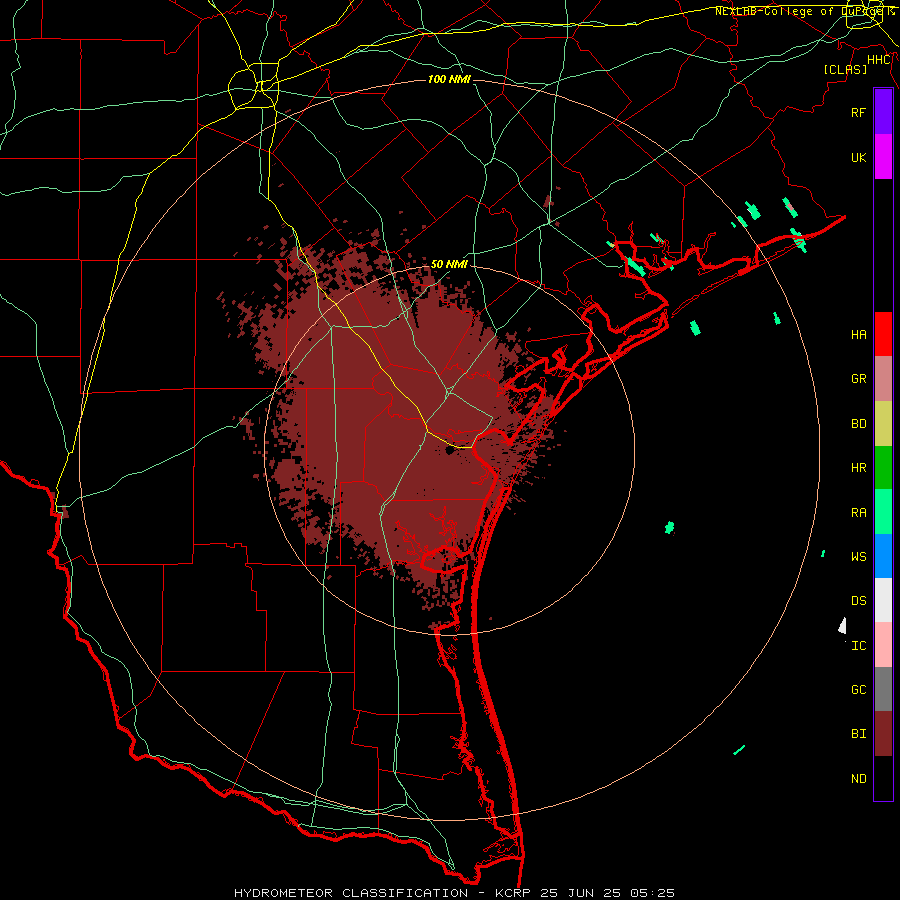Click the 50 NMI range ring label
This screenshot has height=900, width=900.
pyautogui.click(x=449, y=264)
